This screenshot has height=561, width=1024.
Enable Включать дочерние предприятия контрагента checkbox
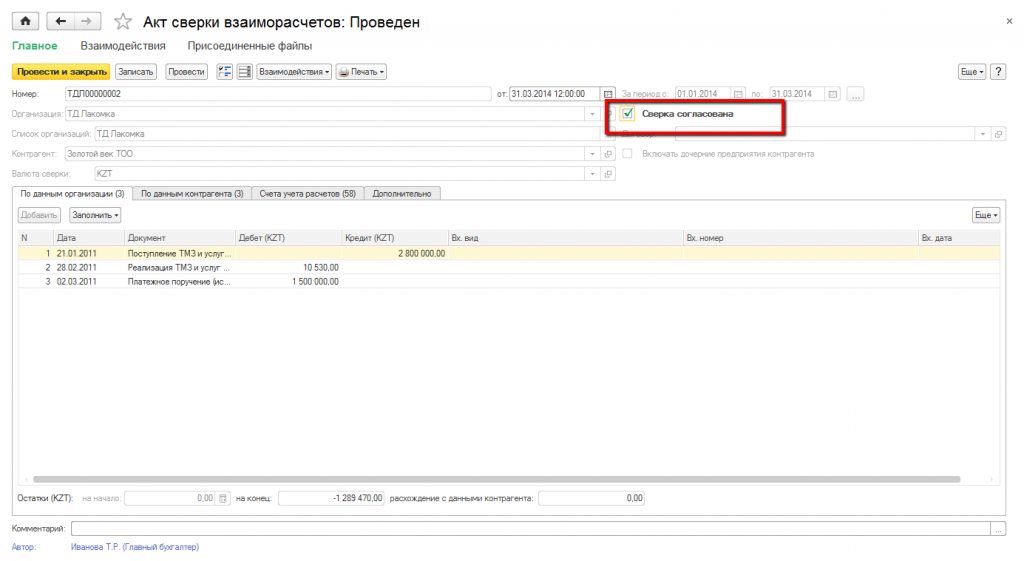(628, 154)
